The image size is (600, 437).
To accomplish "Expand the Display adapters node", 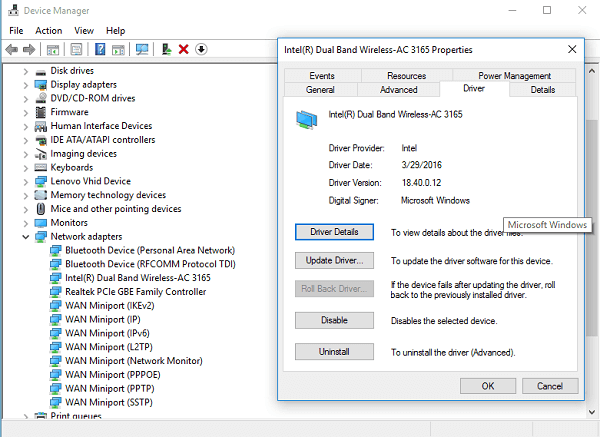I will point(26,85).
